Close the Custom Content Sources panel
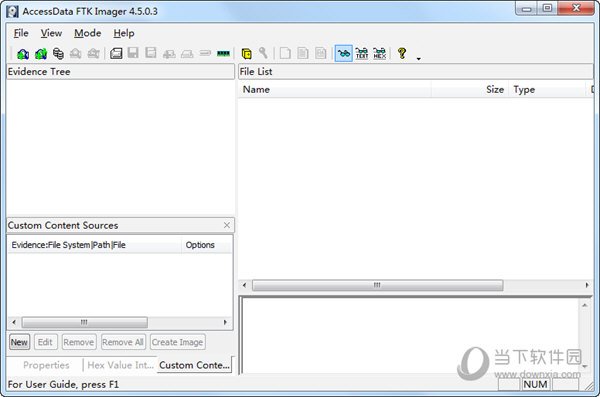Screen dimensions: 600x397 (227, 225)
